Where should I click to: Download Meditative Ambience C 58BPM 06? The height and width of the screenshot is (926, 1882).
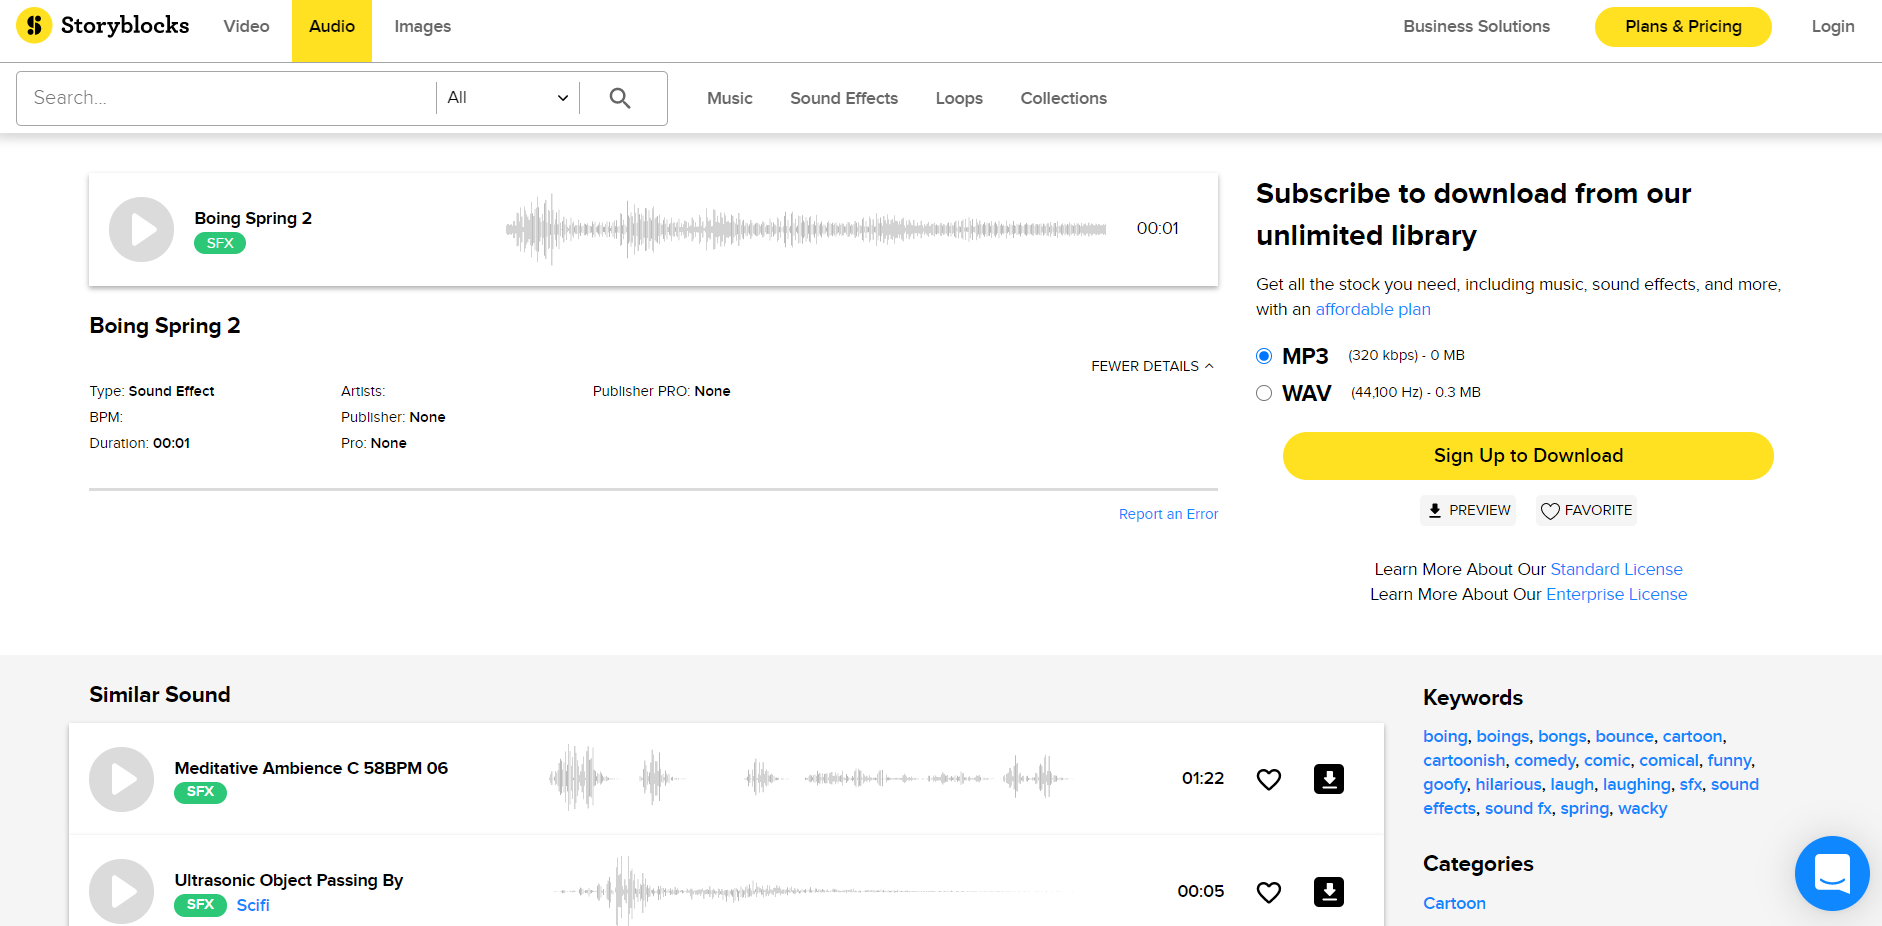pos(1329,779)
